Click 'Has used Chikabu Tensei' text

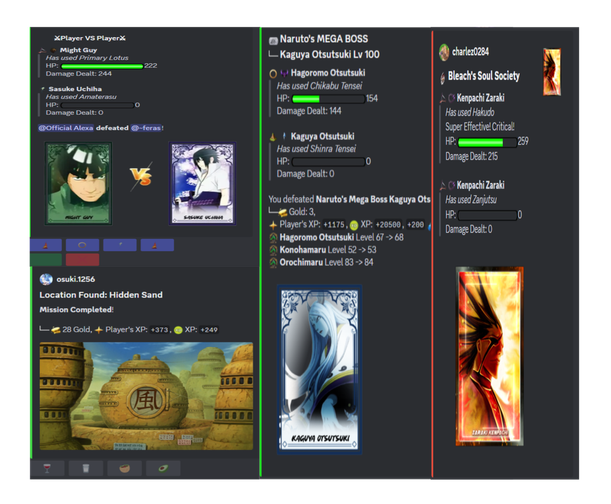coord(320,86)
